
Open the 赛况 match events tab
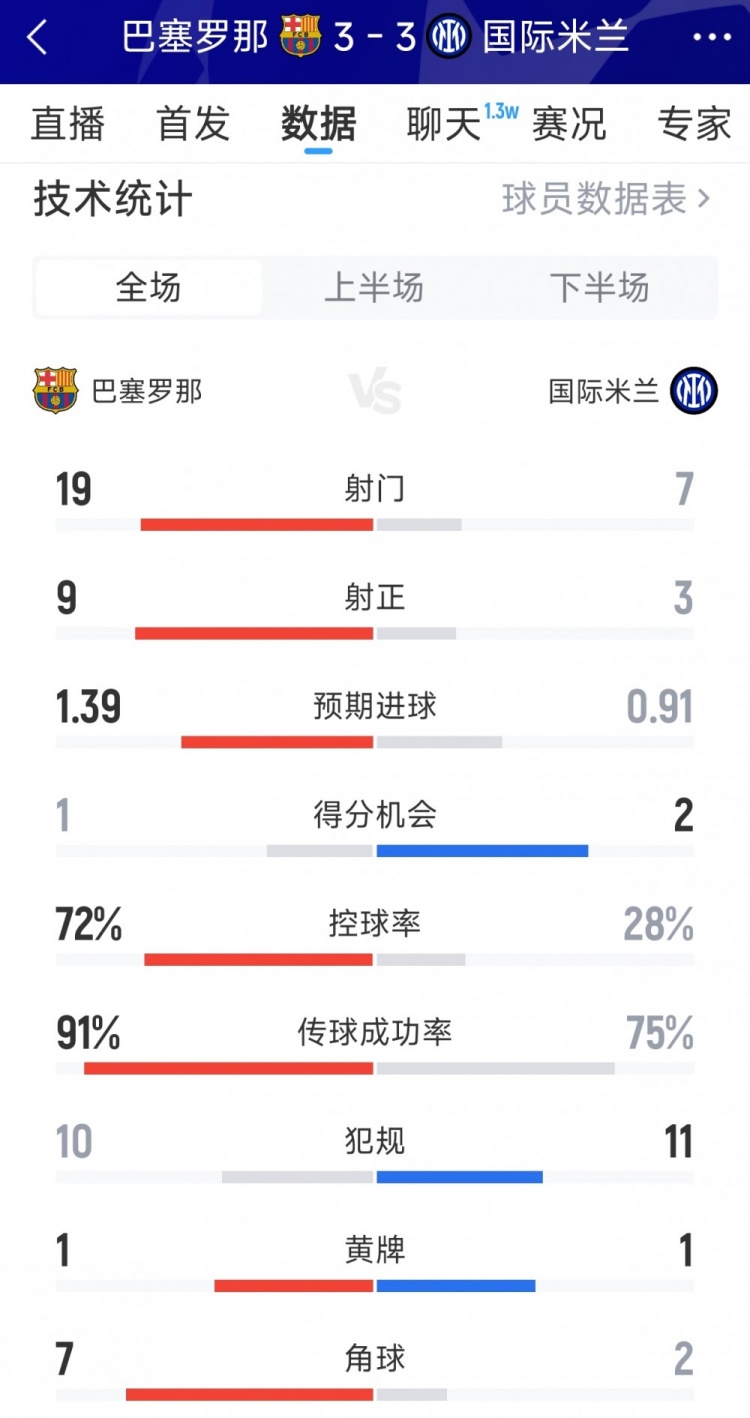pyautogui.click(x=569, y=124)
